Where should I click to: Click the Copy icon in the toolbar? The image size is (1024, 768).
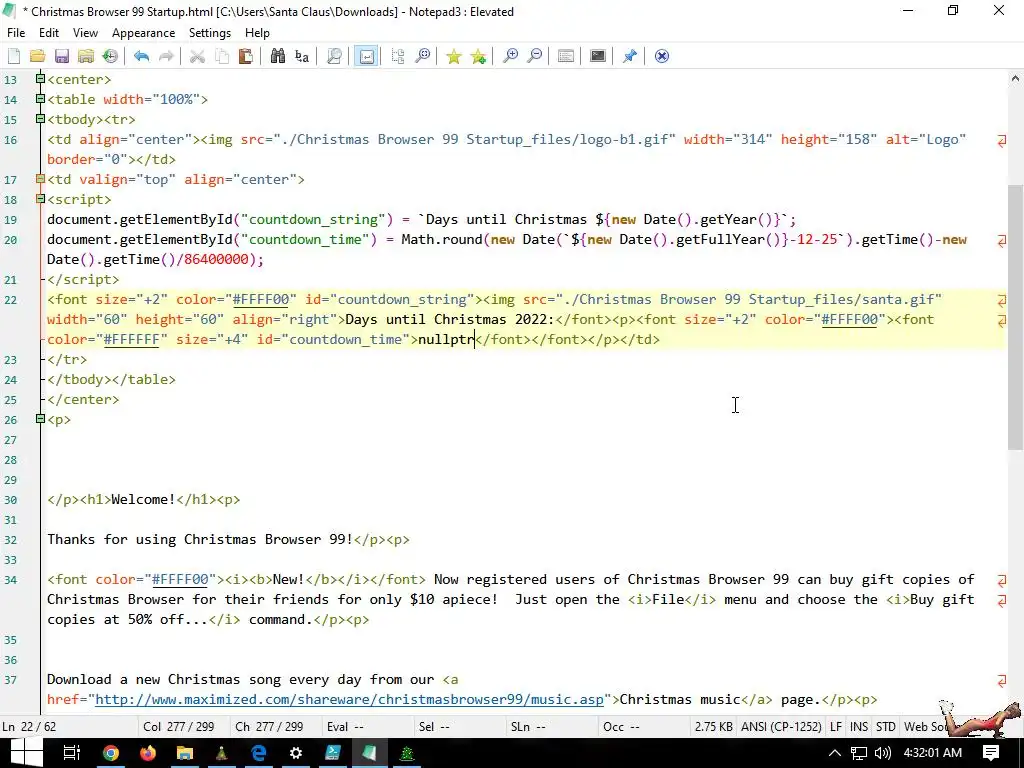pyautogui.click(x=222, y=56)
